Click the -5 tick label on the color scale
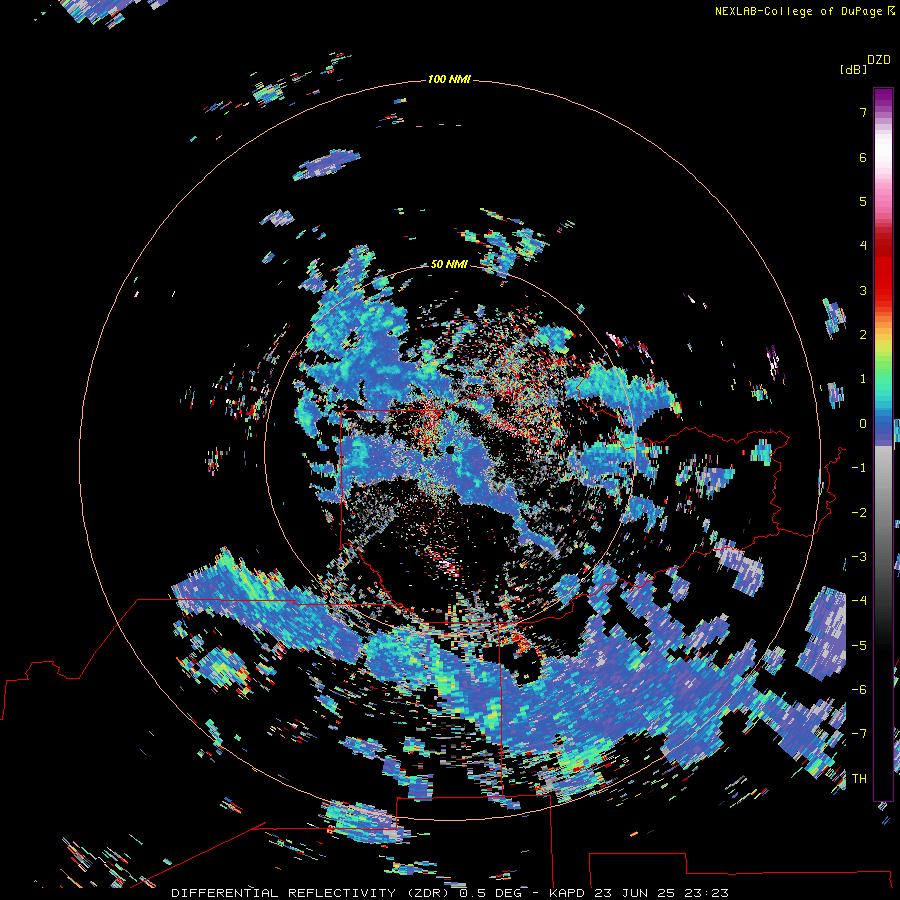900x900 pixels. tap(859, 646)
